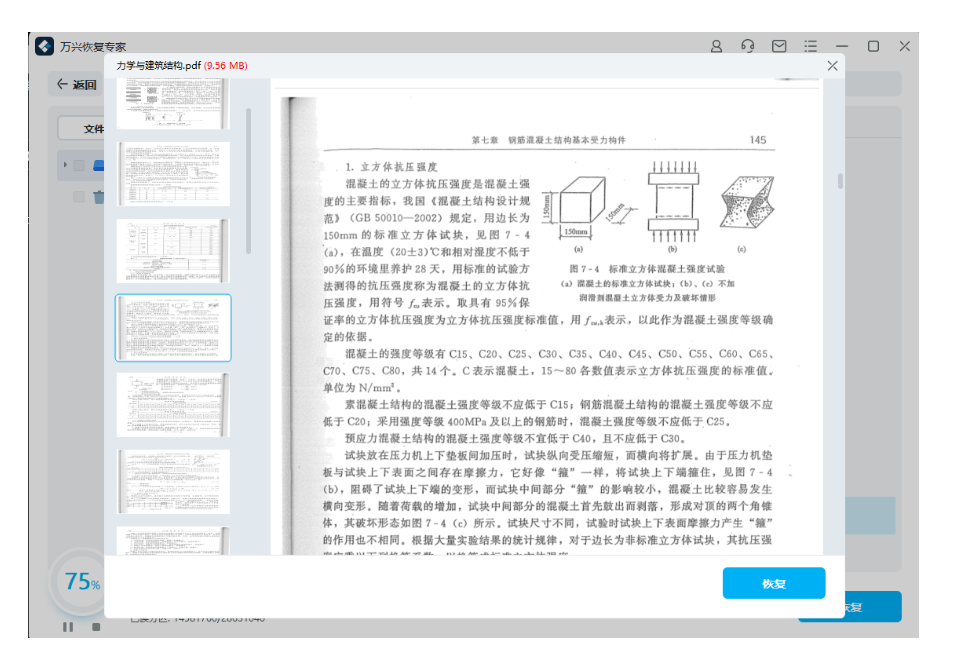Screen dimensions: 957x649
Task: Open the user account icon
Action: (x=717, y=46)
